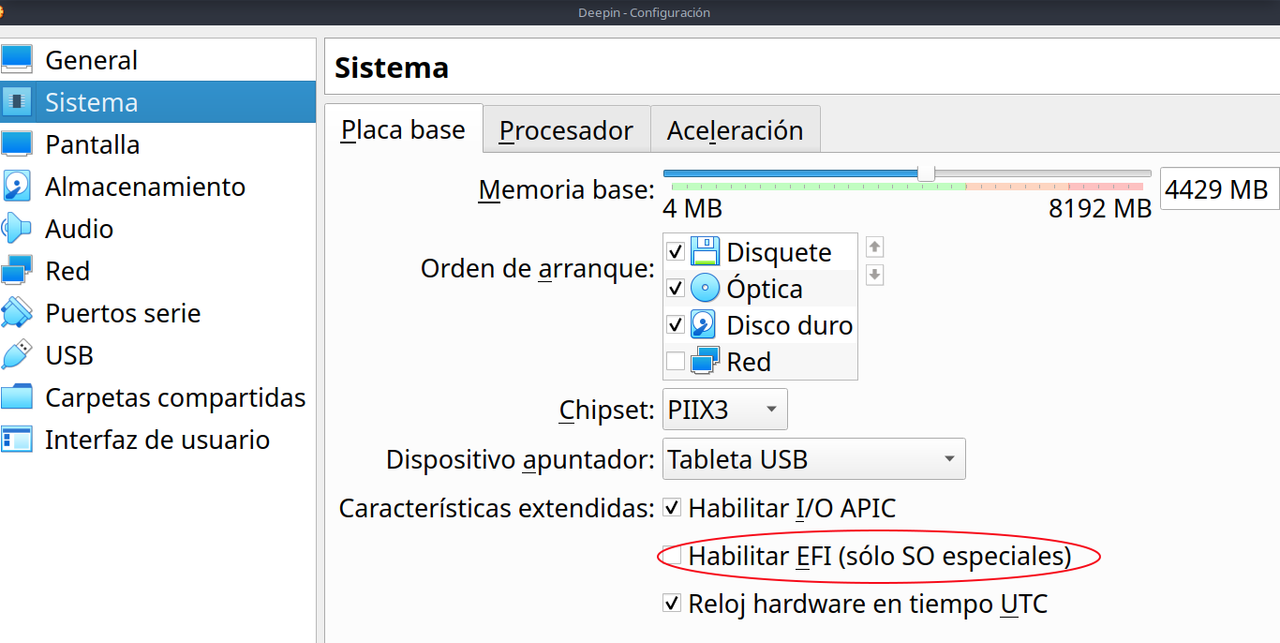Select the Óptica disc icon in boot order

[705, 288]
